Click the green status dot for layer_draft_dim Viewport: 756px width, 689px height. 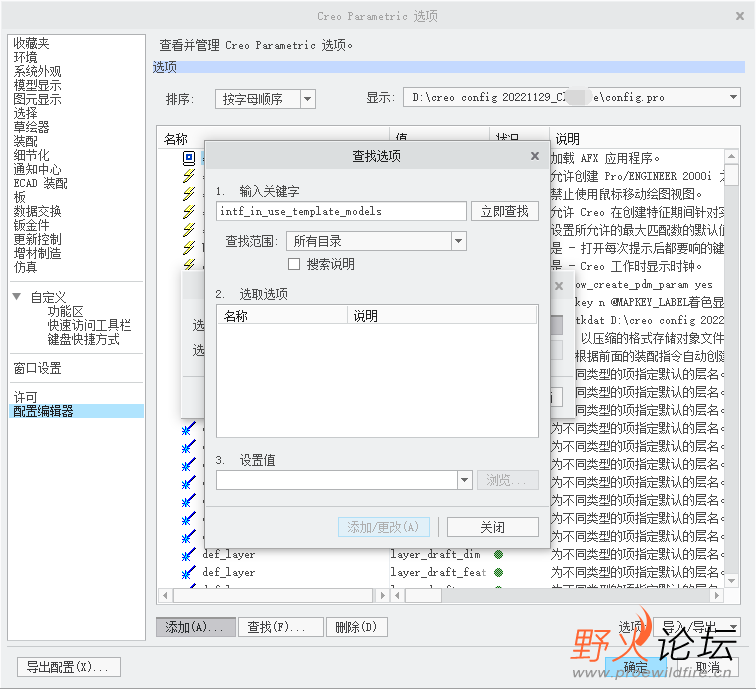pyautogui.click(x=499, y=554)
